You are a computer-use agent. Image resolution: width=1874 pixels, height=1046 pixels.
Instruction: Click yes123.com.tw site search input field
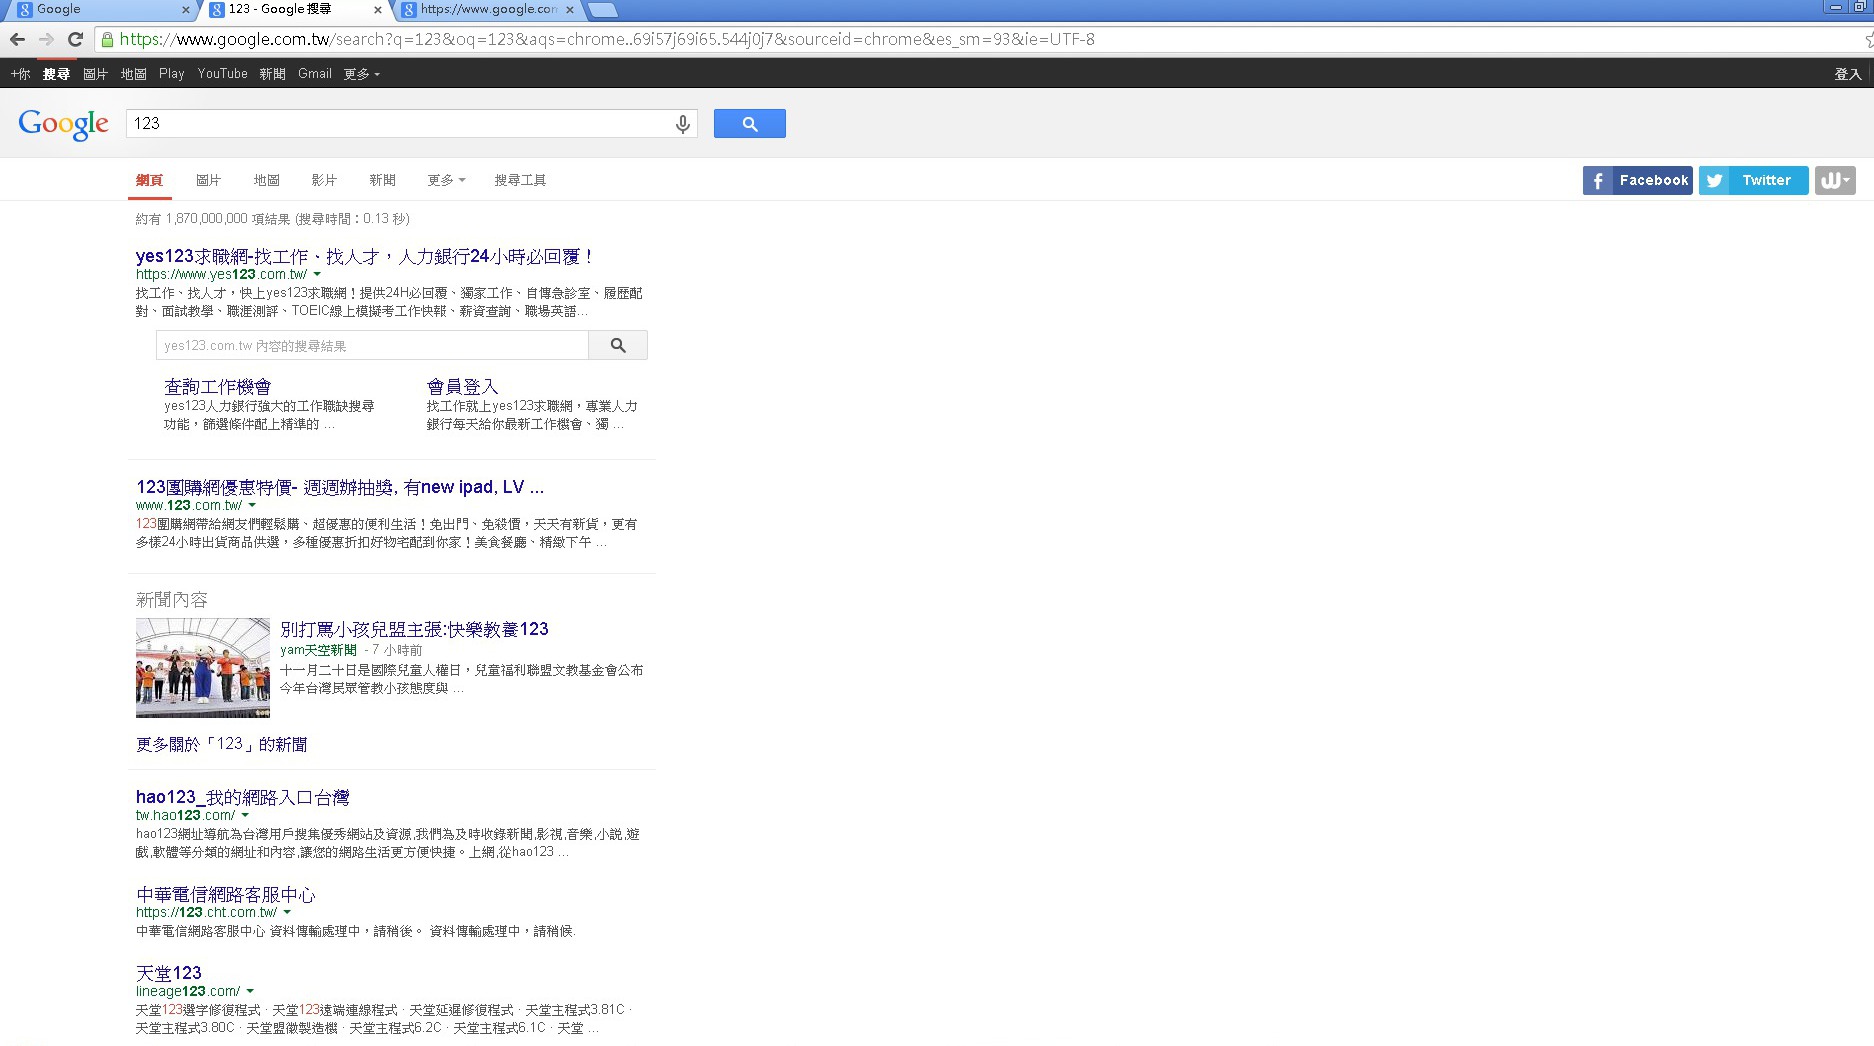372,345
